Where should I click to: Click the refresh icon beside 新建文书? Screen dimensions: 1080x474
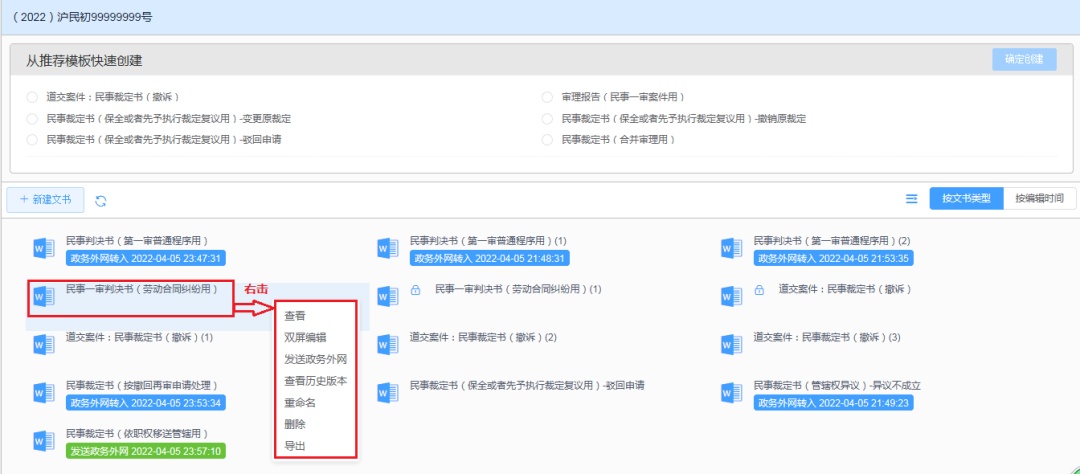click(101, 200)
